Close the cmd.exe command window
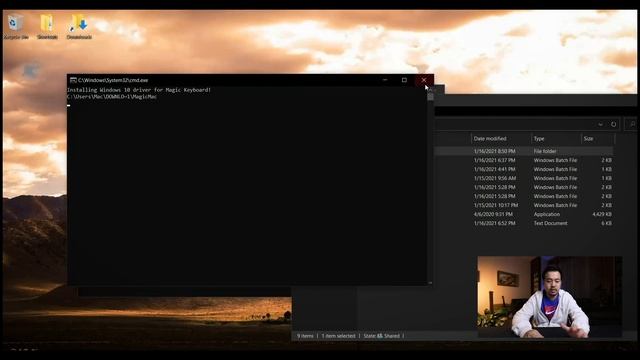The height and width of the screenshot is (360, 640). (x=424, y=80)
